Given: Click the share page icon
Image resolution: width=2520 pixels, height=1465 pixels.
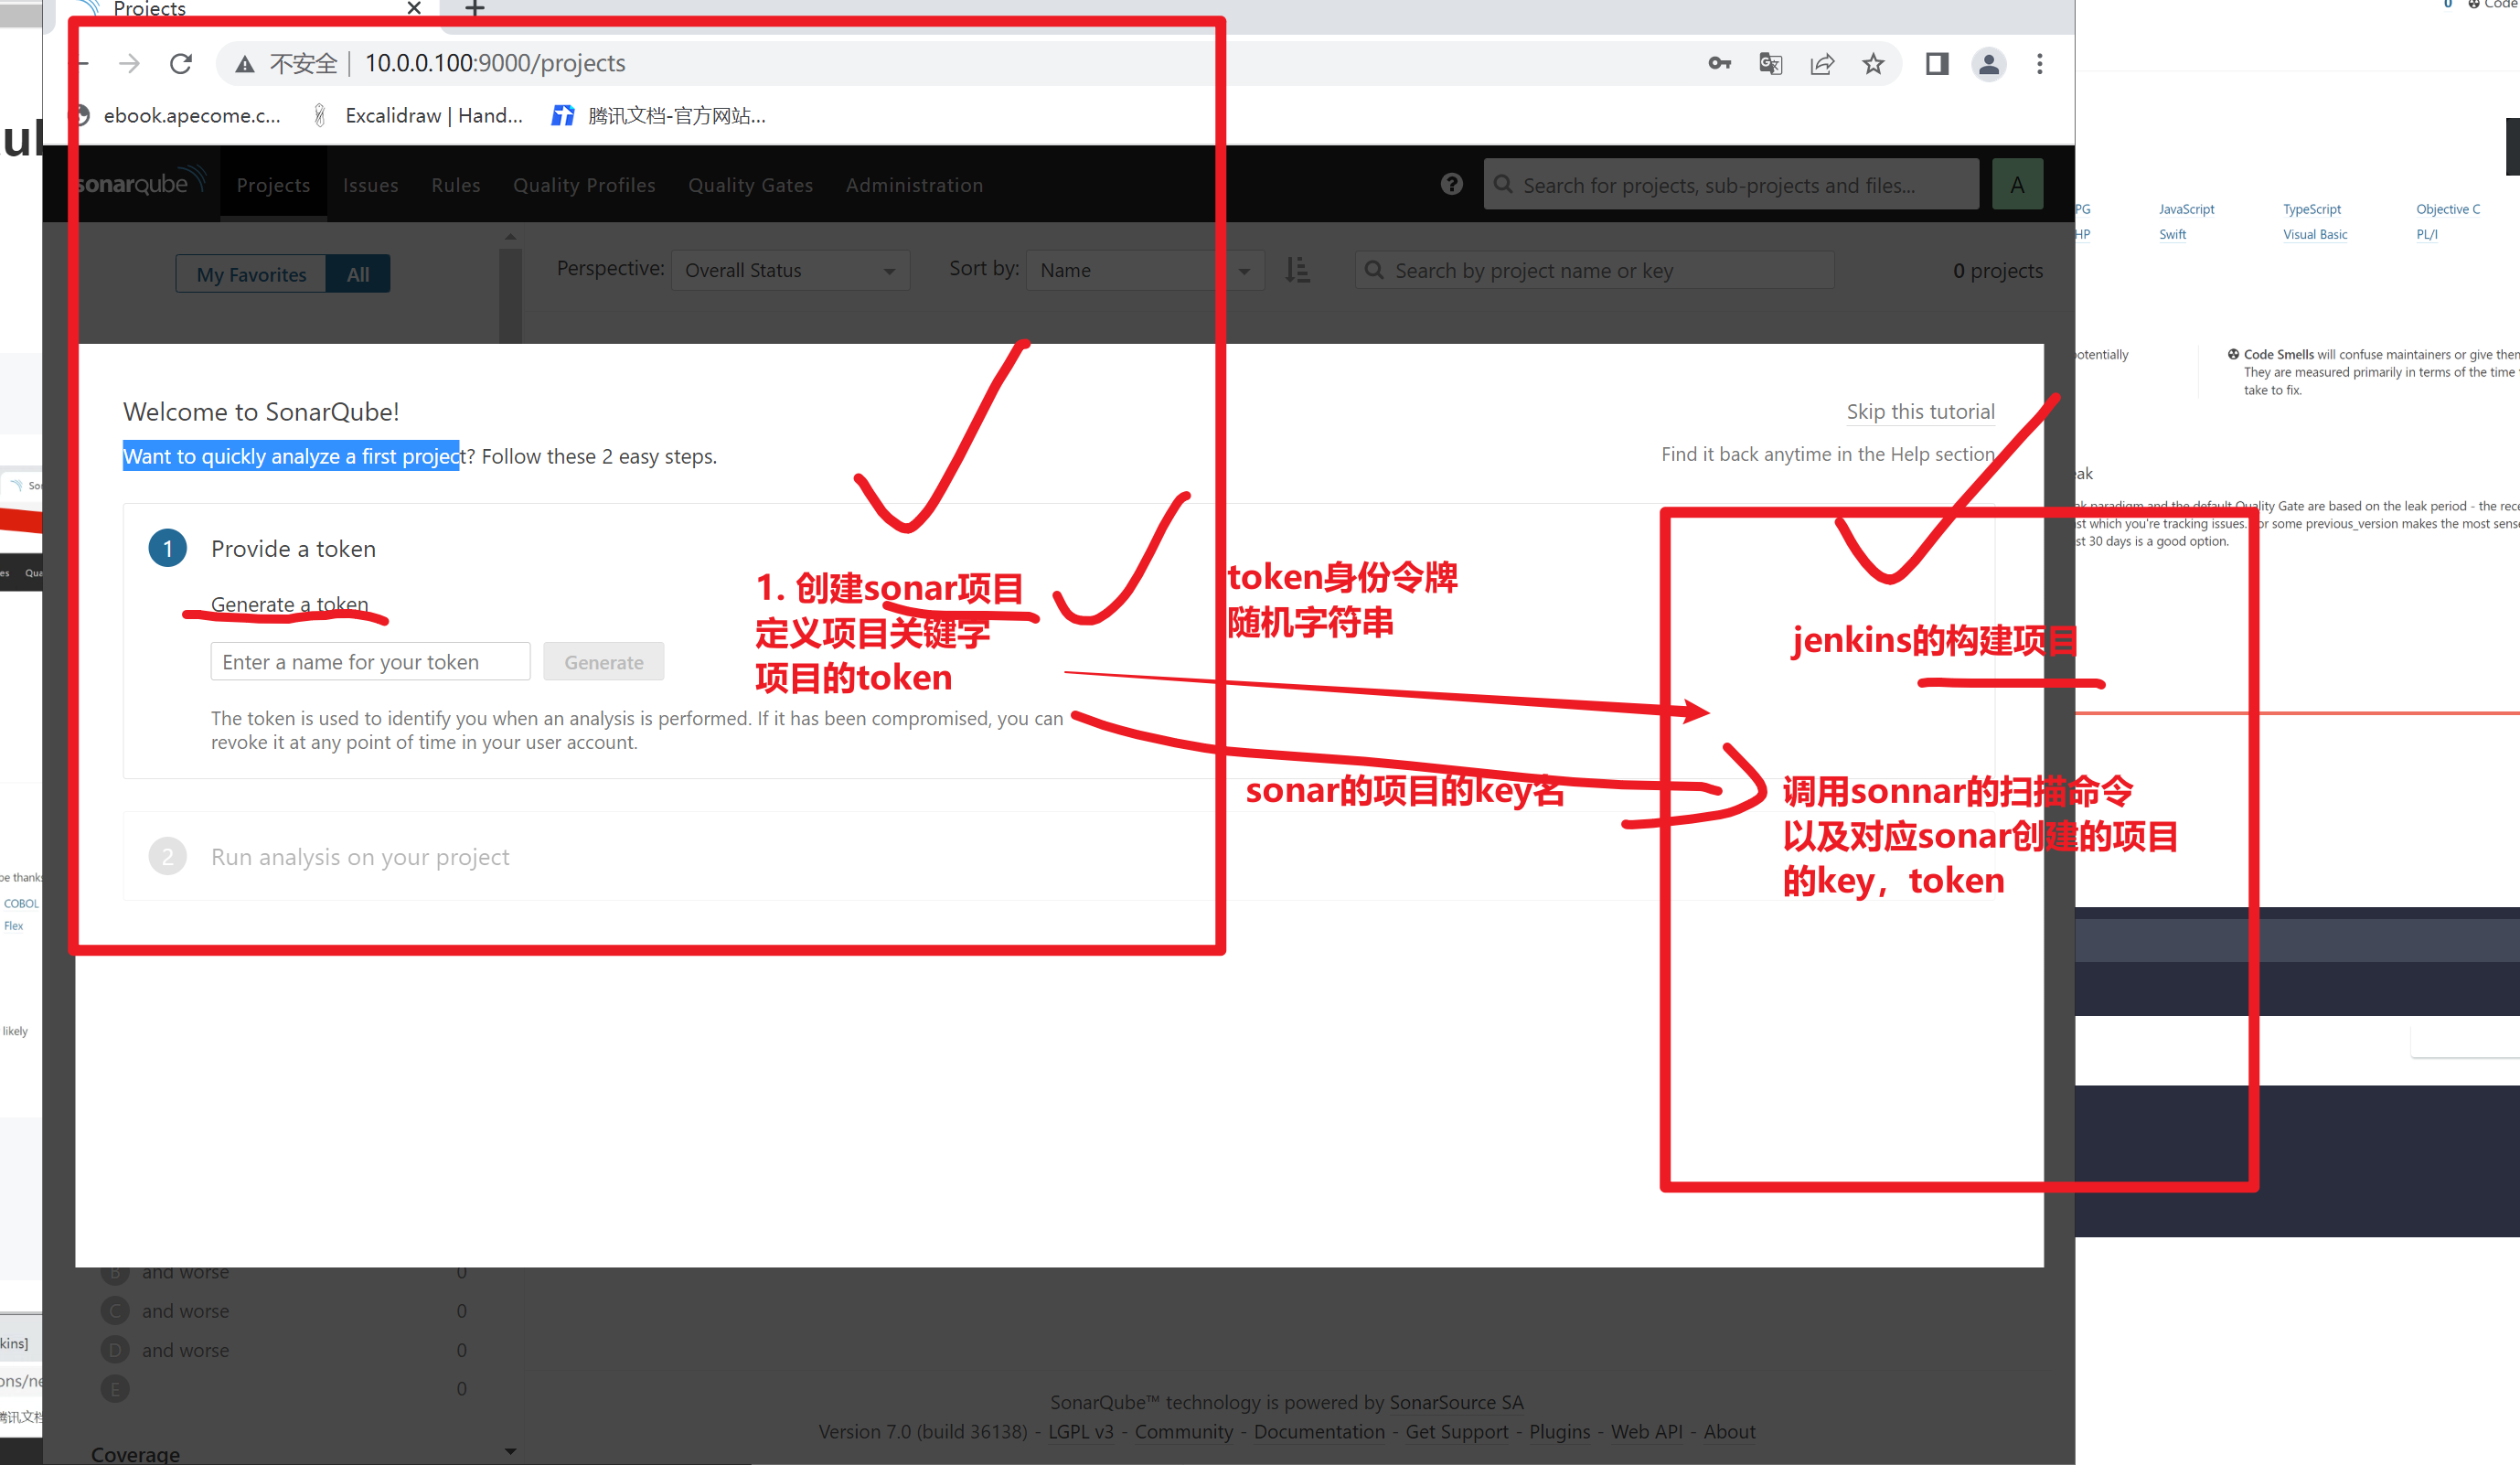Looking at the screenshot, I should (1822, 64).
